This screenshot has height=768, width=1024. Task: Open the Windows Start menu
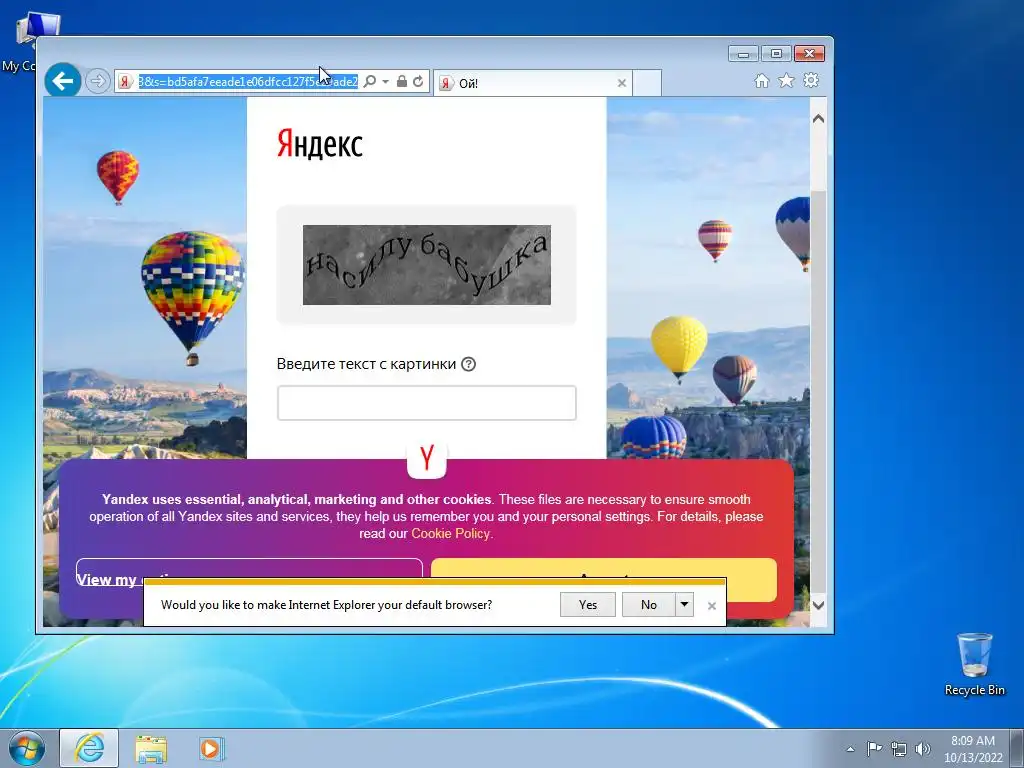tap(27, 748)
